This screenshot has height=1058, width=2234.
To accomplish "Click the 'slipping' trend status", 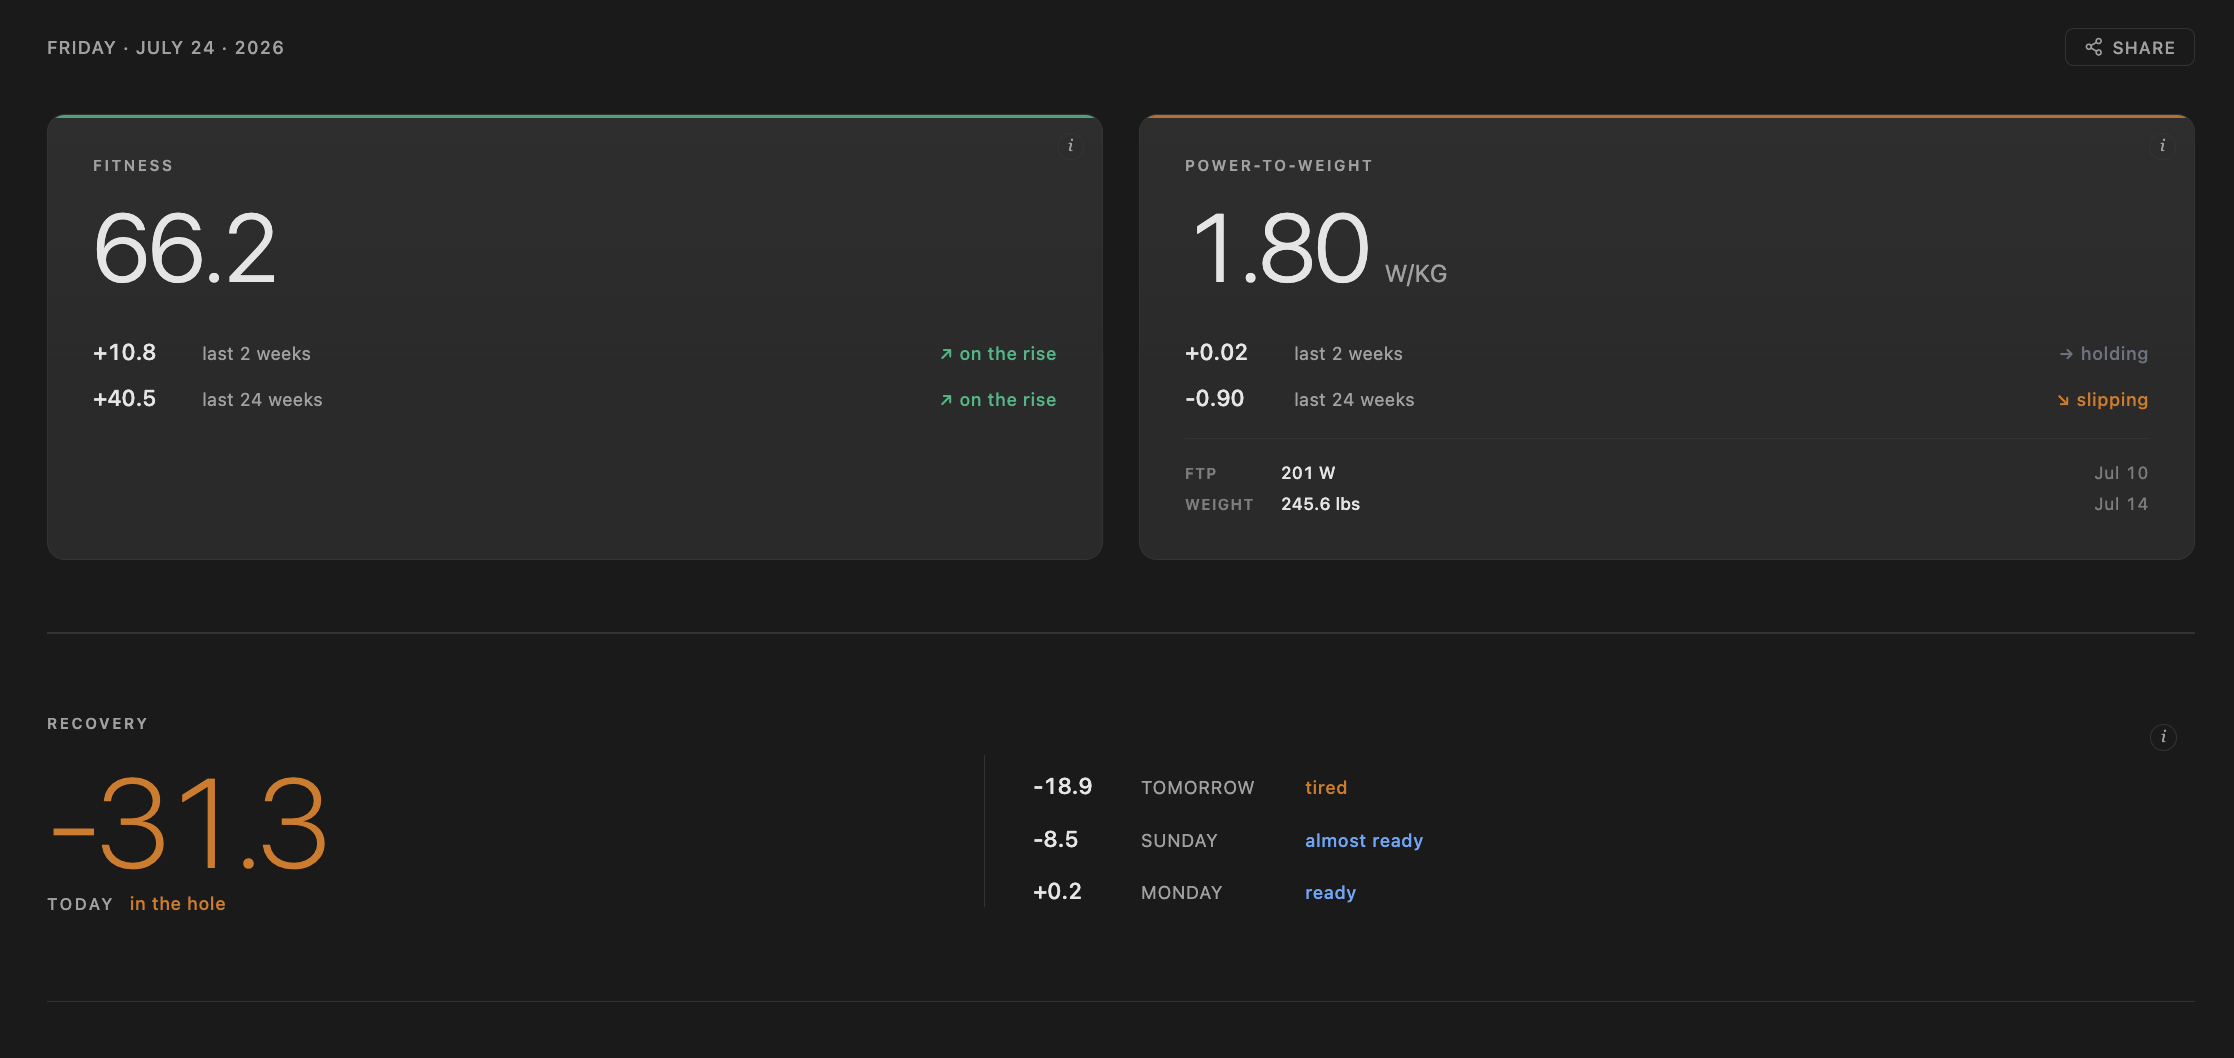I will point(2102,400).
